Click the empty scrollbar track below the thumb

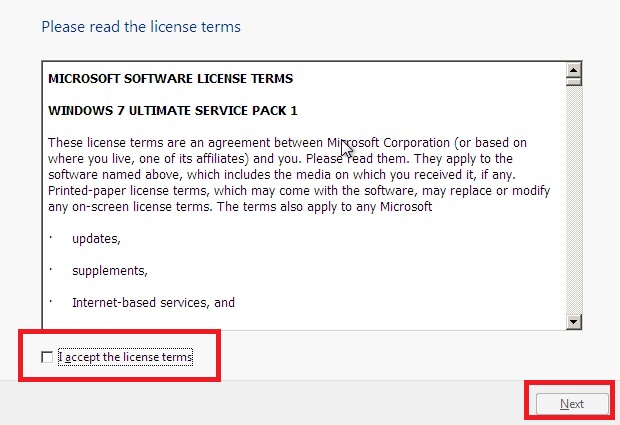[573, 200]
